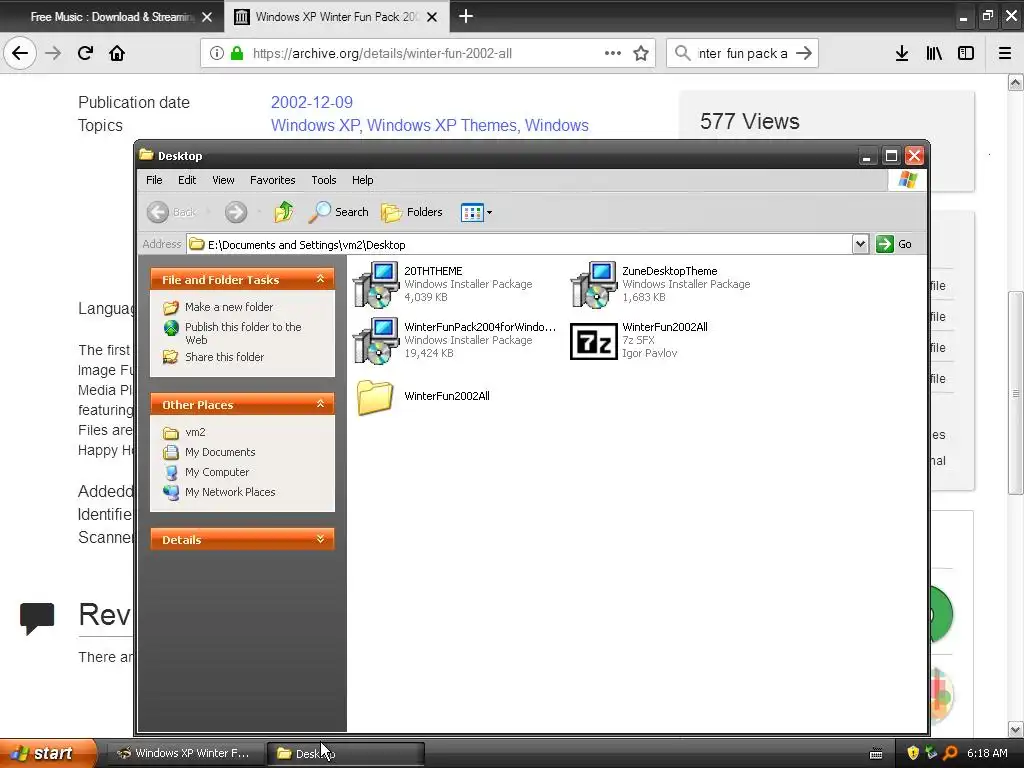1024x768 pixels.
Task: Select the WinterFun2002All folder icon
Action: point(375,397)
